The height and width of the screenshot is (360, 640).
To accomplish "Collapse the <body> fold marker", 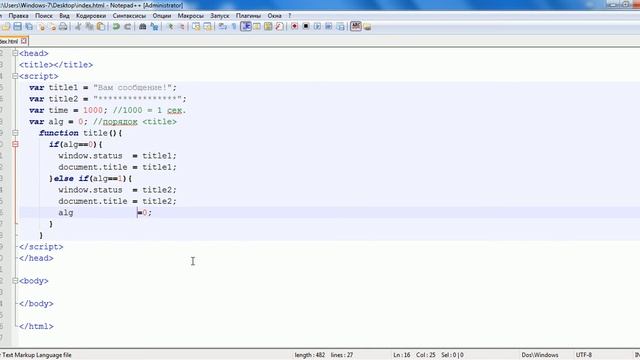I will point(15,281).
